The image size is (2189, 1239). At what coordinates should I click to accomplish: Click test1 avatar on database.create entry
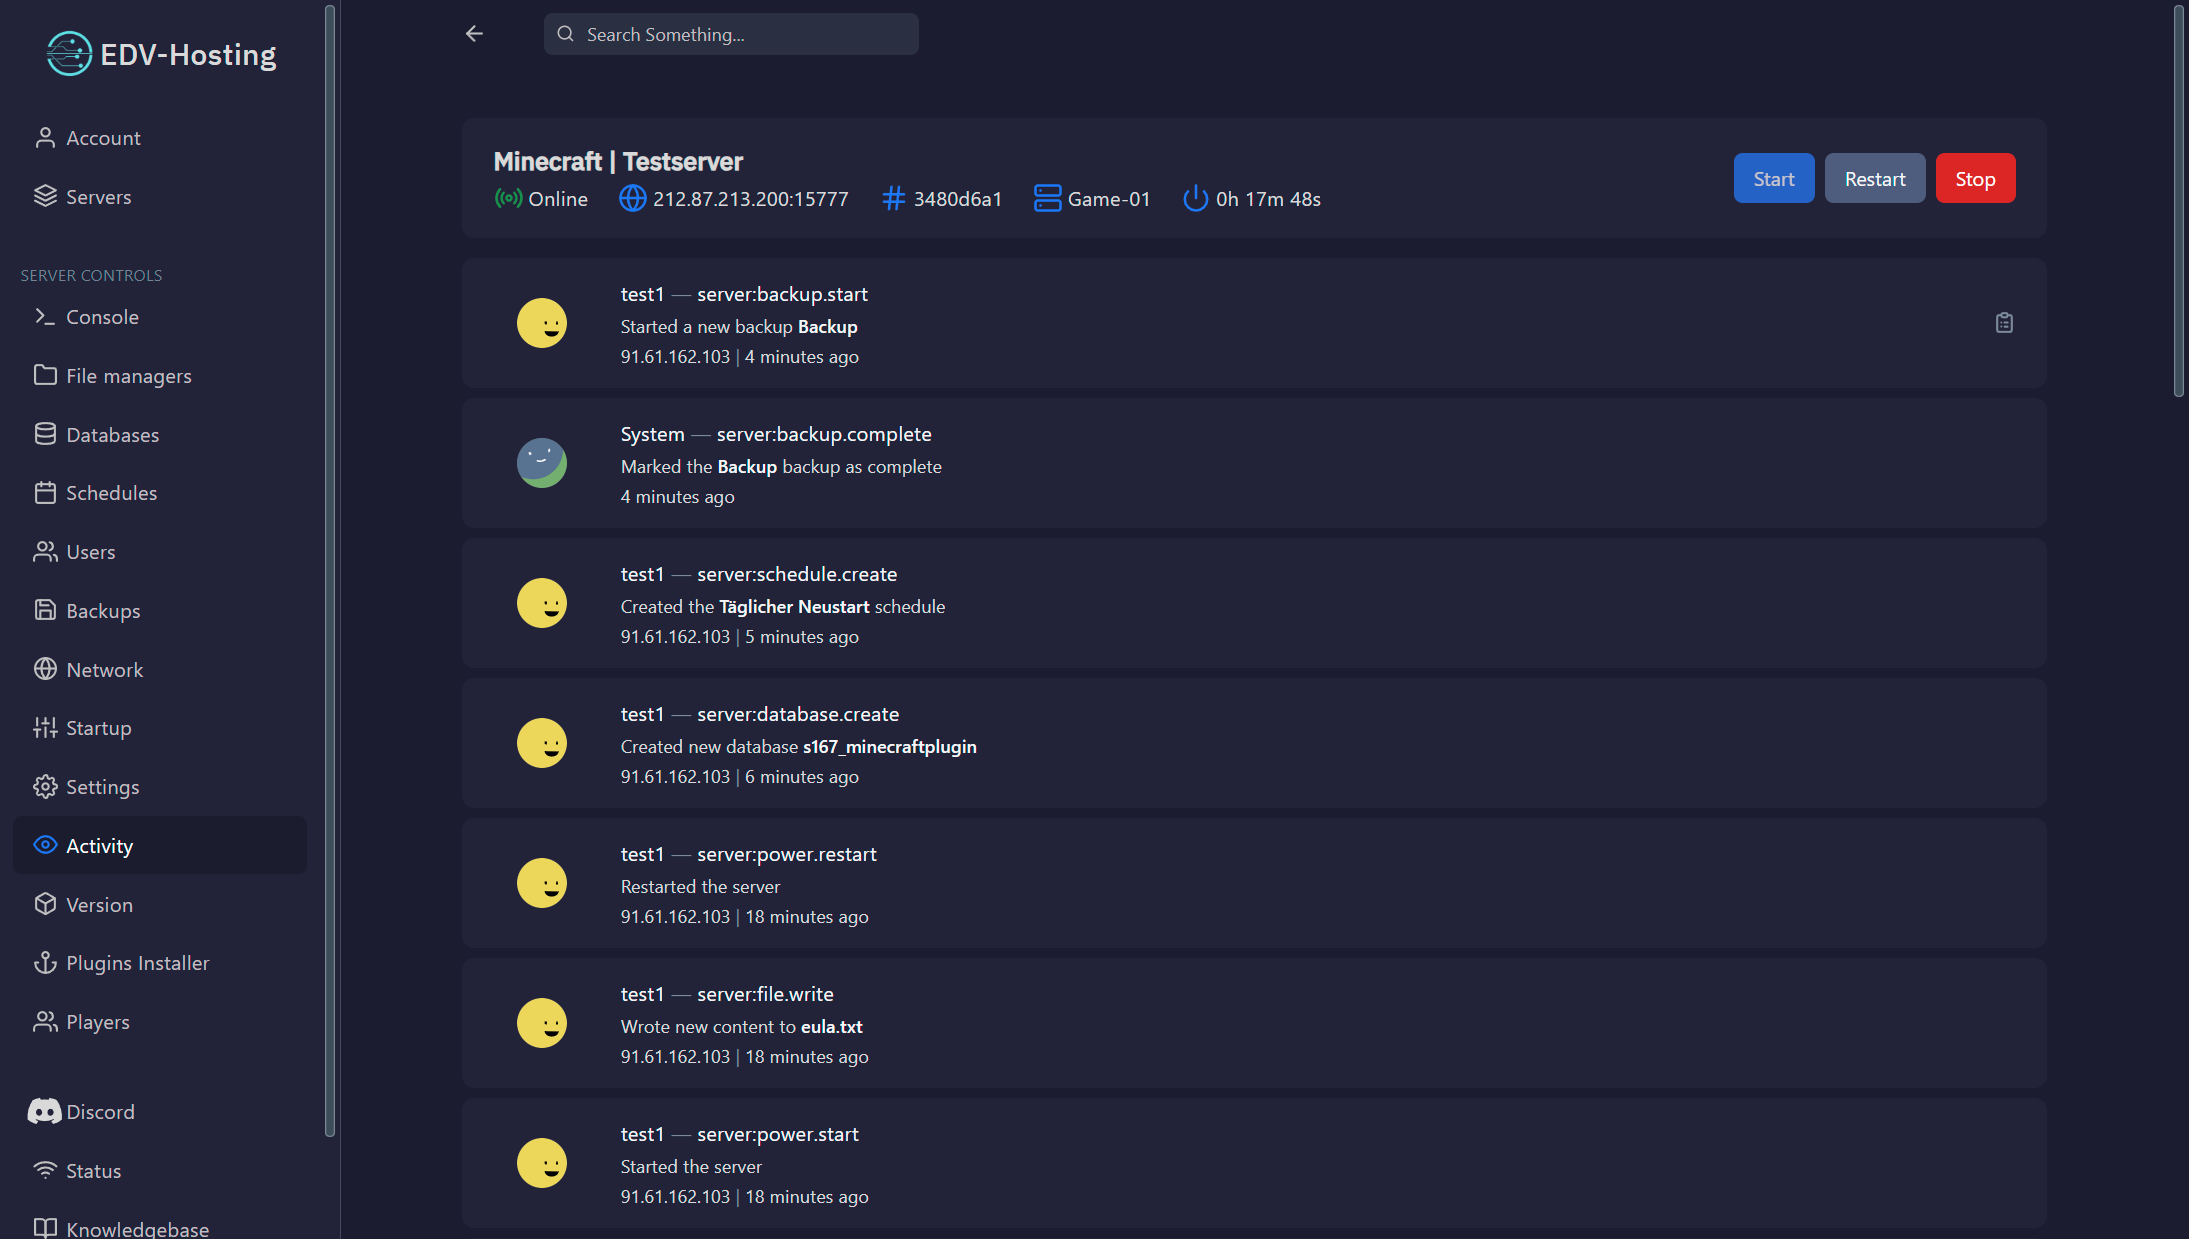coord(542,743)
